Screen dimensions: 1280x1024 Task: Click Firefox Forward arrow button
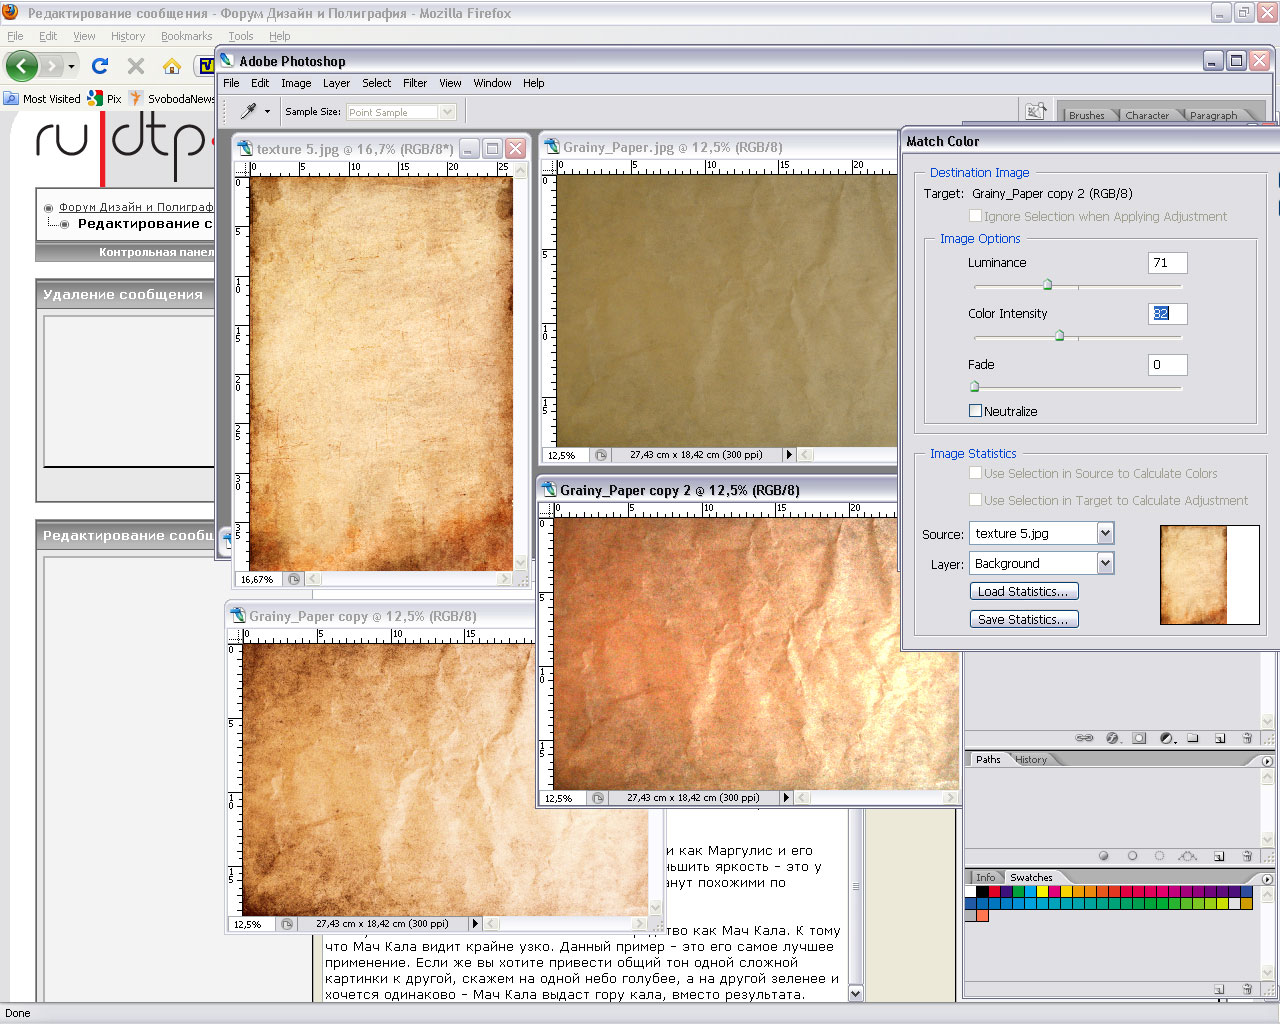coord(53,66)
